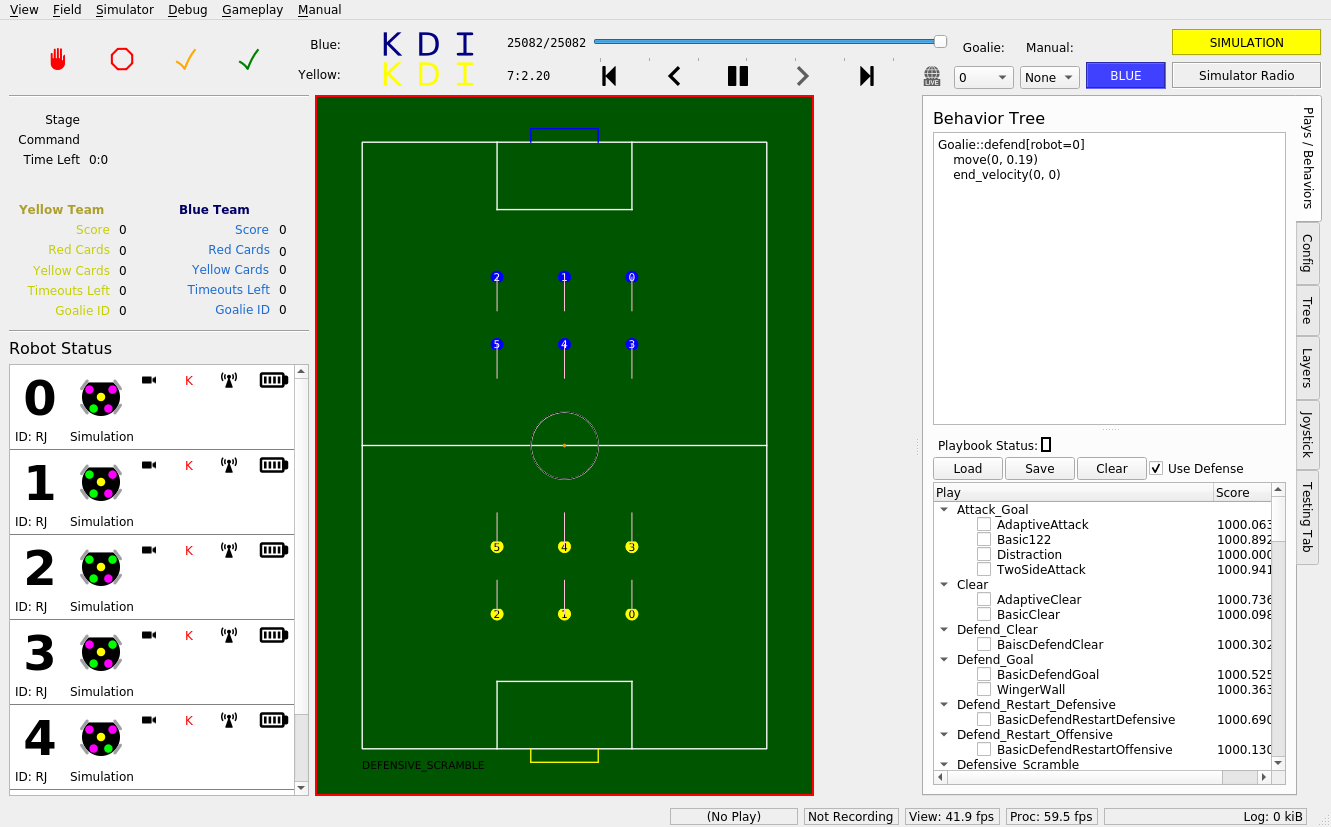Select blue robot 4 on the field
Screen dimensions: 1331x827
point(564,344)
